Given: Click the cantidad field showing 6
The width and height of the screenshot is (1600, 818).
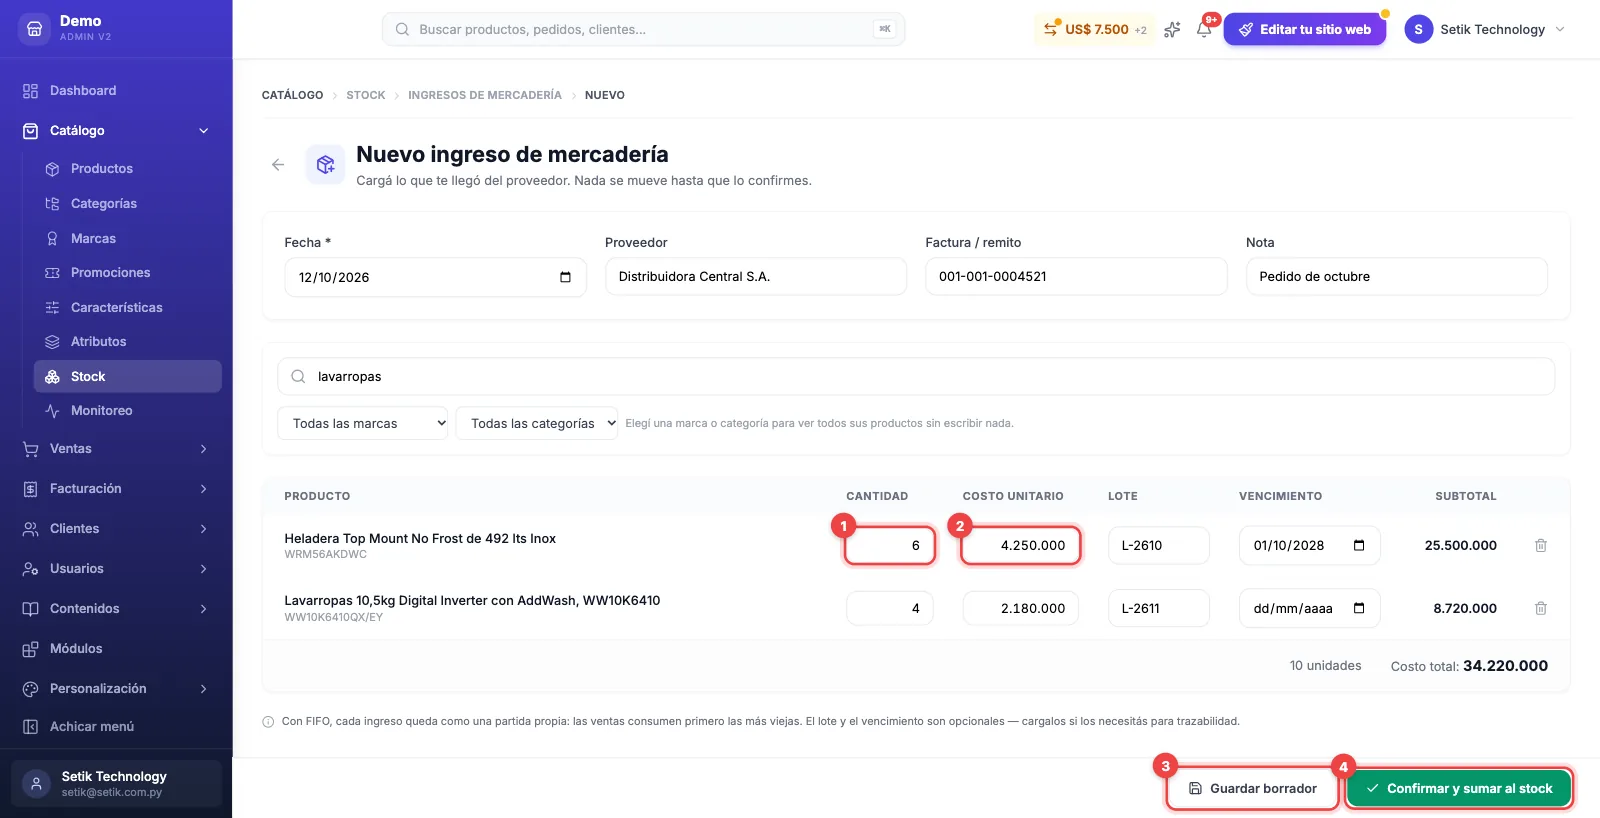Looking at the screenshot, I should [x=890, y=545].
